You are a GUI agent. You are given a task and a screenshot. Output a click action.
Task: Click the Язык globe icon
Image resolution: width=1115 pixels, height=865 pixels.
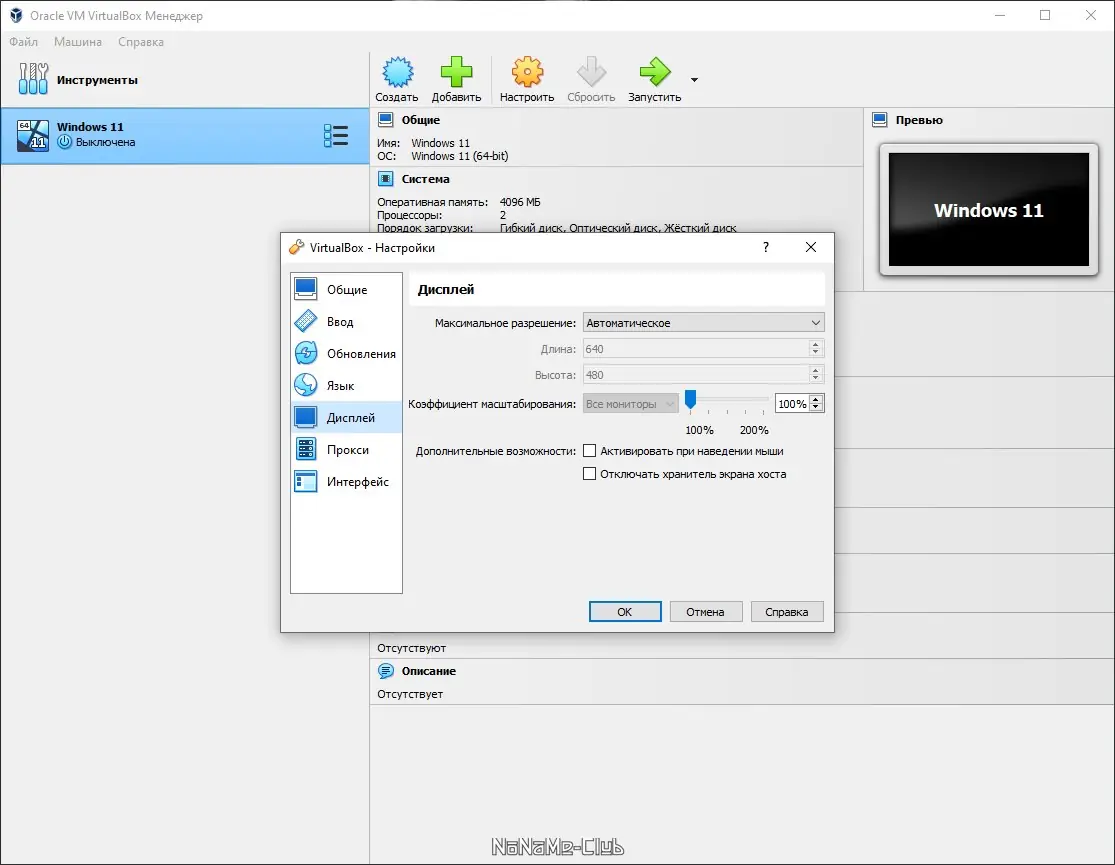(306, 386)
